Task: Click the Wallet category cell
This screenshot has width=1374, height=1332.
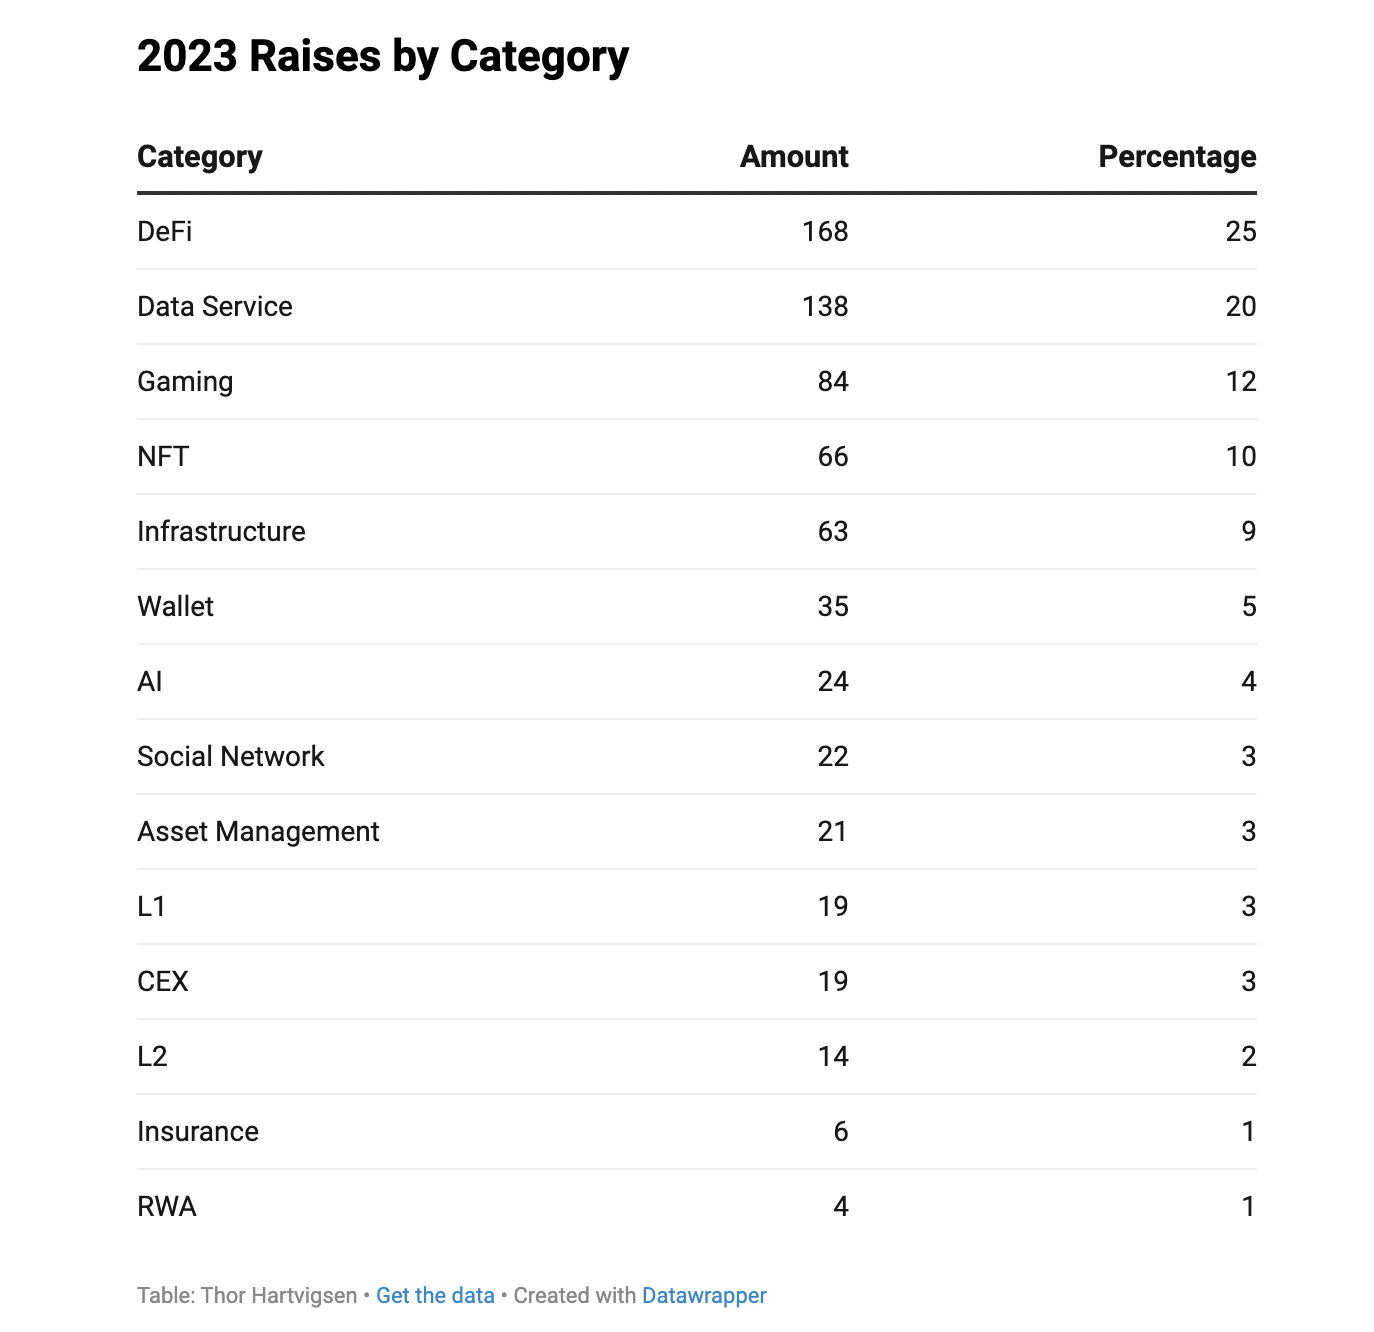Action: (x=176, y=607)
